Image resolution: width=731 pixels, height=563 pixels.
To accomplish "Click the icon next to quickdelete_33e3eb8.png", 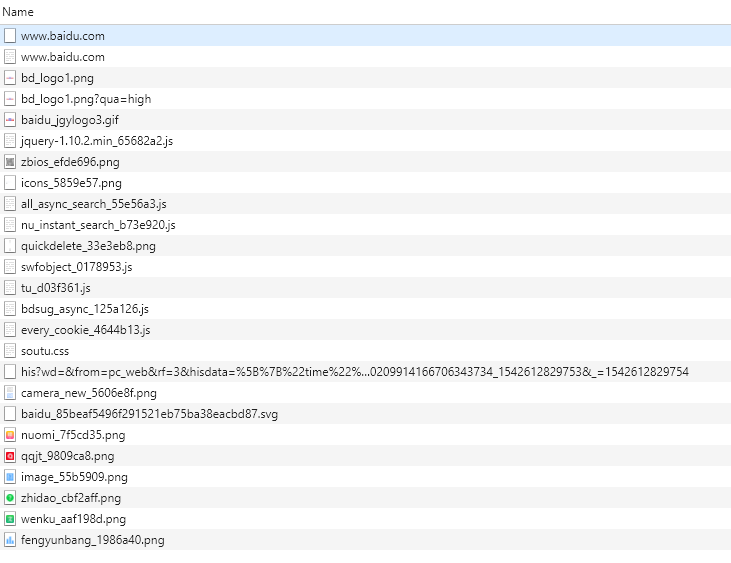I will point(10,246).
